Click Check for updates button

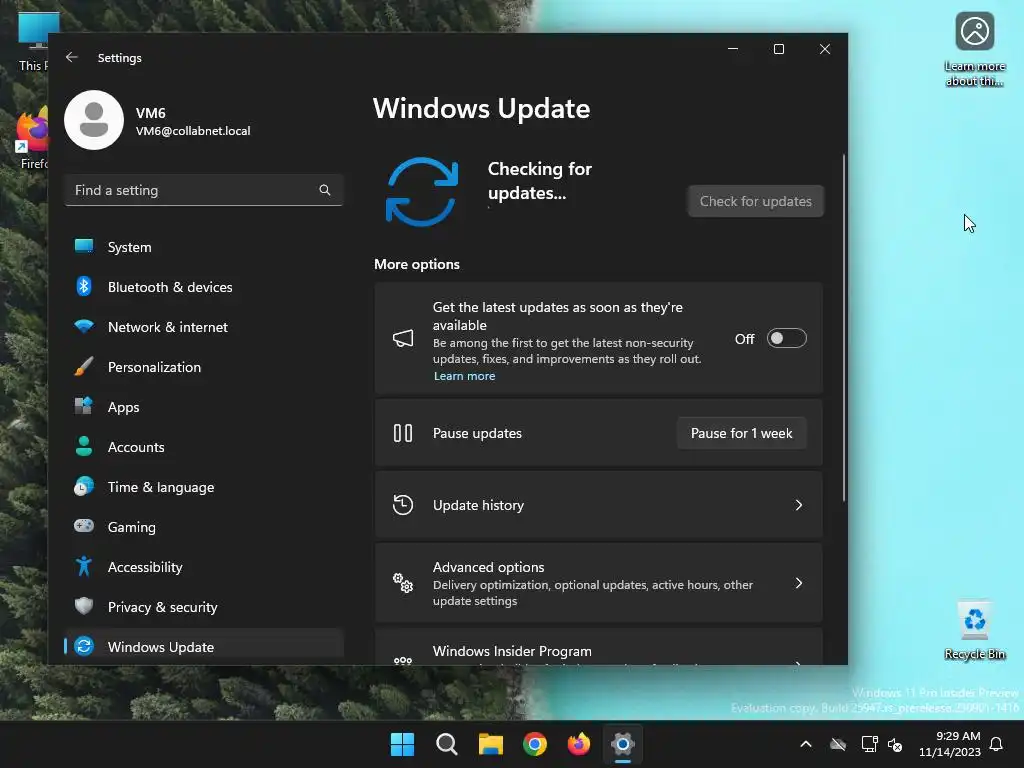(756, 201)
